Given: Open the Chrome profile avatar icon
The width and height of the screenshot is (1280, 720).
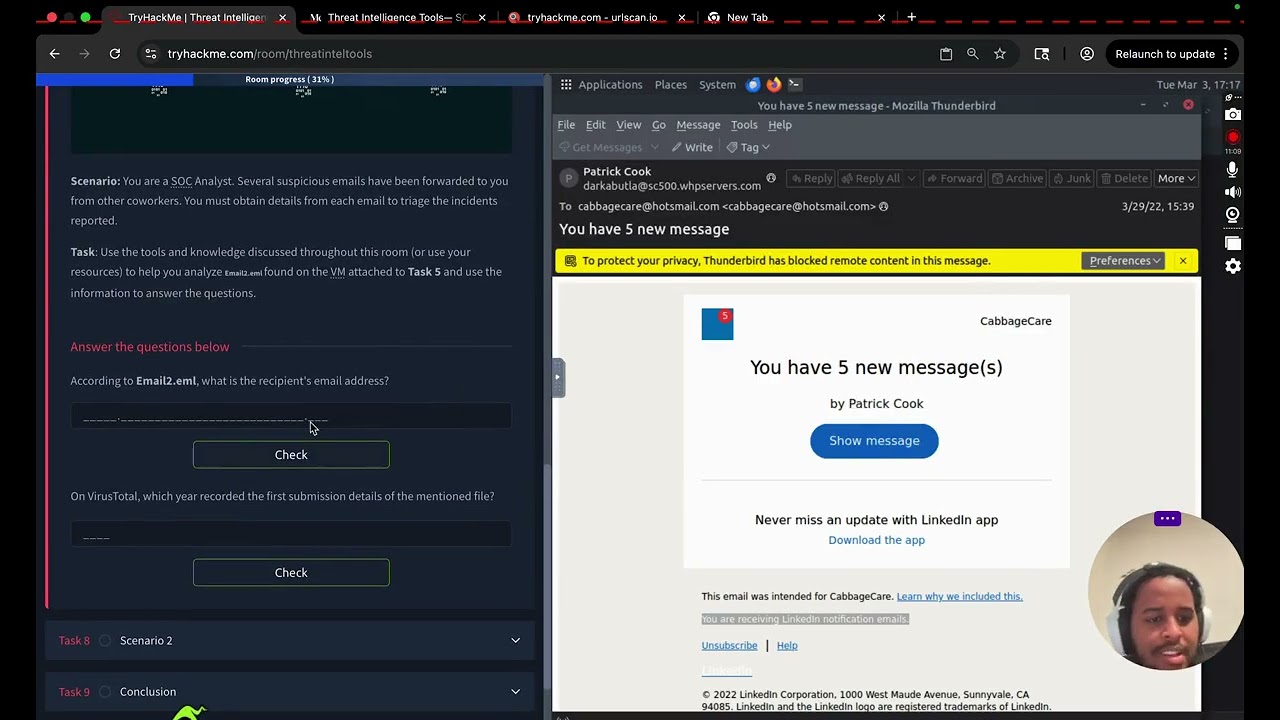Looking at the screenshot, I should [1087, 54].
